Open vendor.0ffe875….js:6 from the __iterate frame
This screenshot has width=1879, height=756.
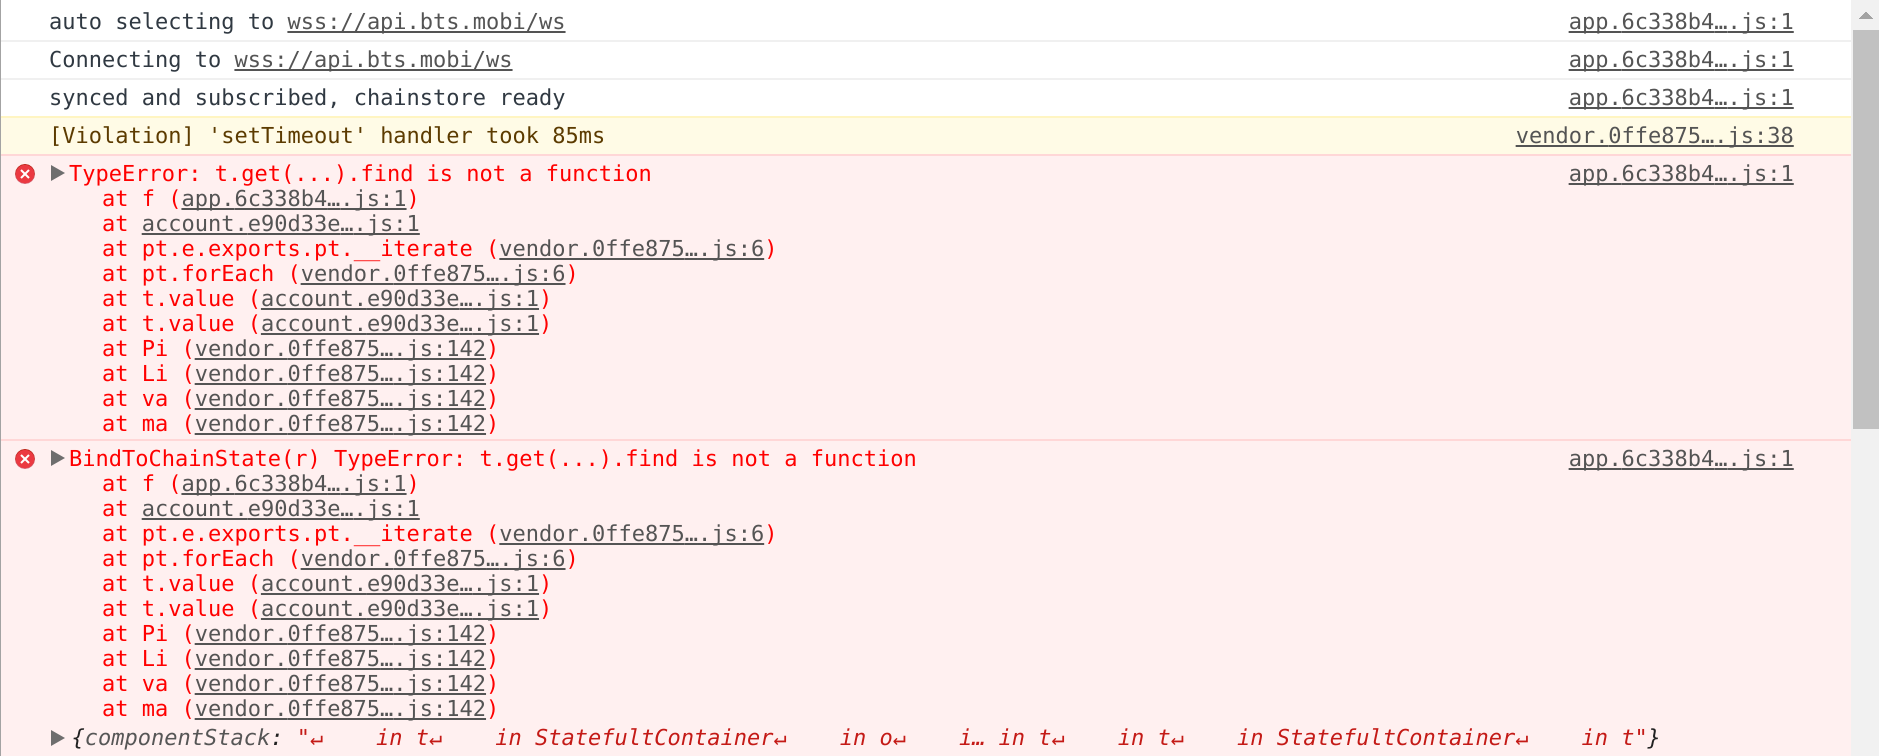pos(634,249)
